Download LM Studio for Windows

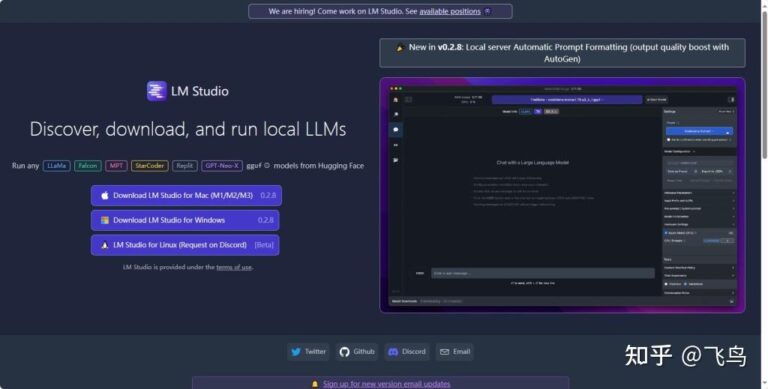185,220
